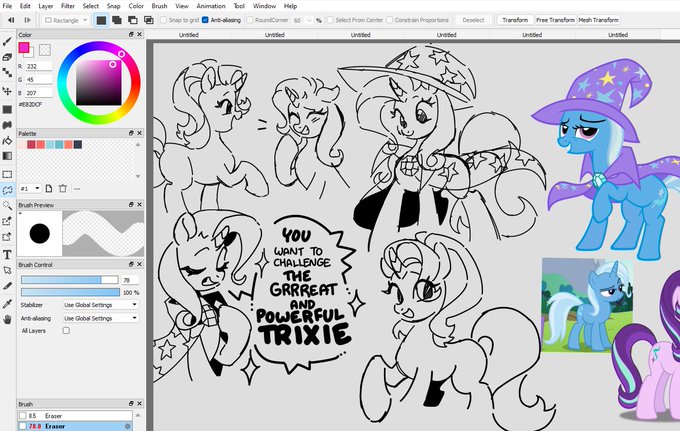Select the Magic Wand tool
The width and height of the screenshot is (680, 431).
click(7, 205)
